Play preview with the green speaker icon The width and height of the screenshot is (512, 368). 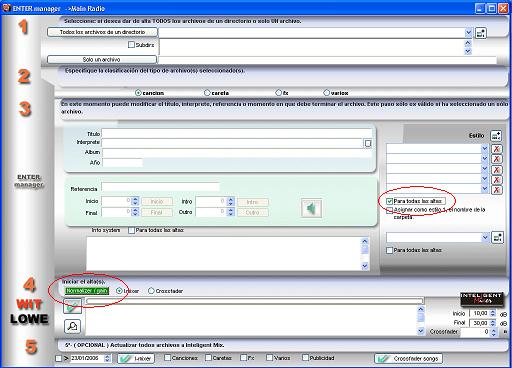click(311, 208)
